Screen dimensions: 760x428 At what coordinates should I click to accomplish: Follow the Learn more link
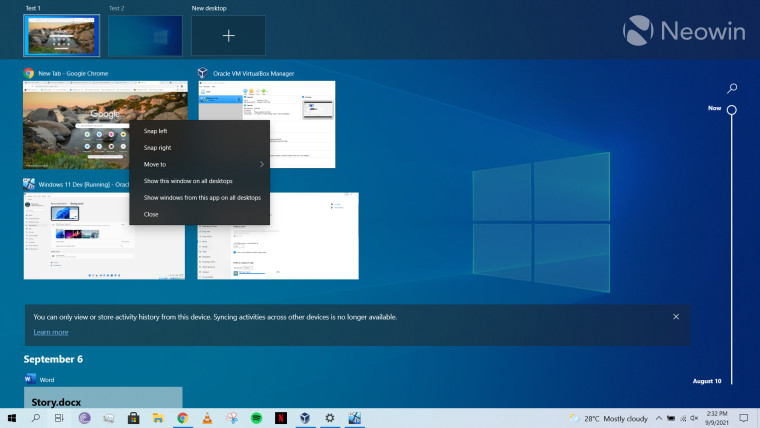pos(51,332)
